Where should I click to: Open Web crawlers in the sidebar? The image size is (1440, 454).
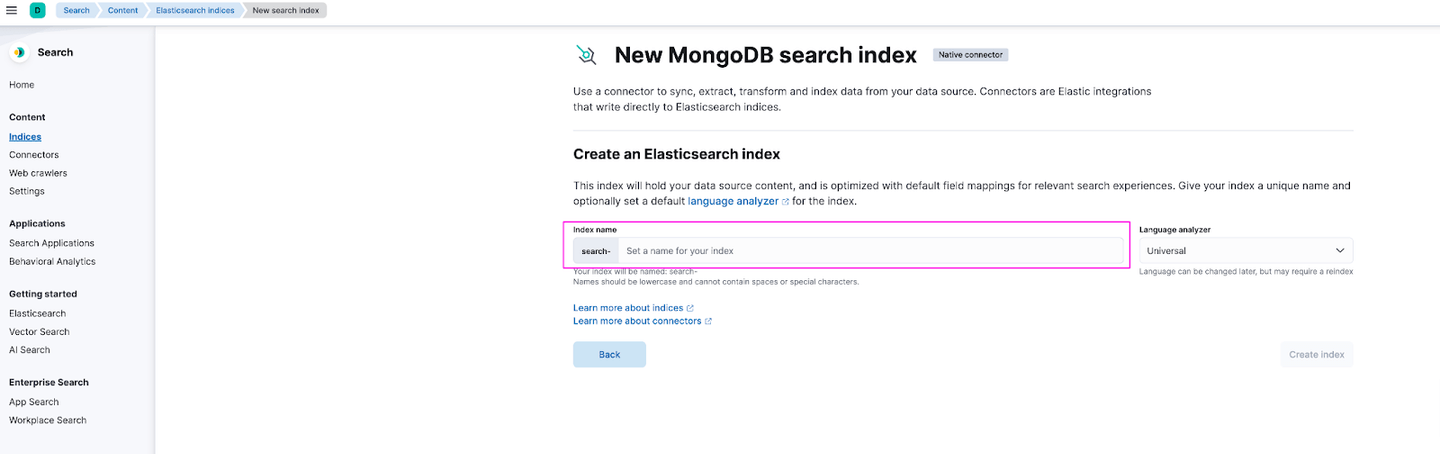(38, 173)
